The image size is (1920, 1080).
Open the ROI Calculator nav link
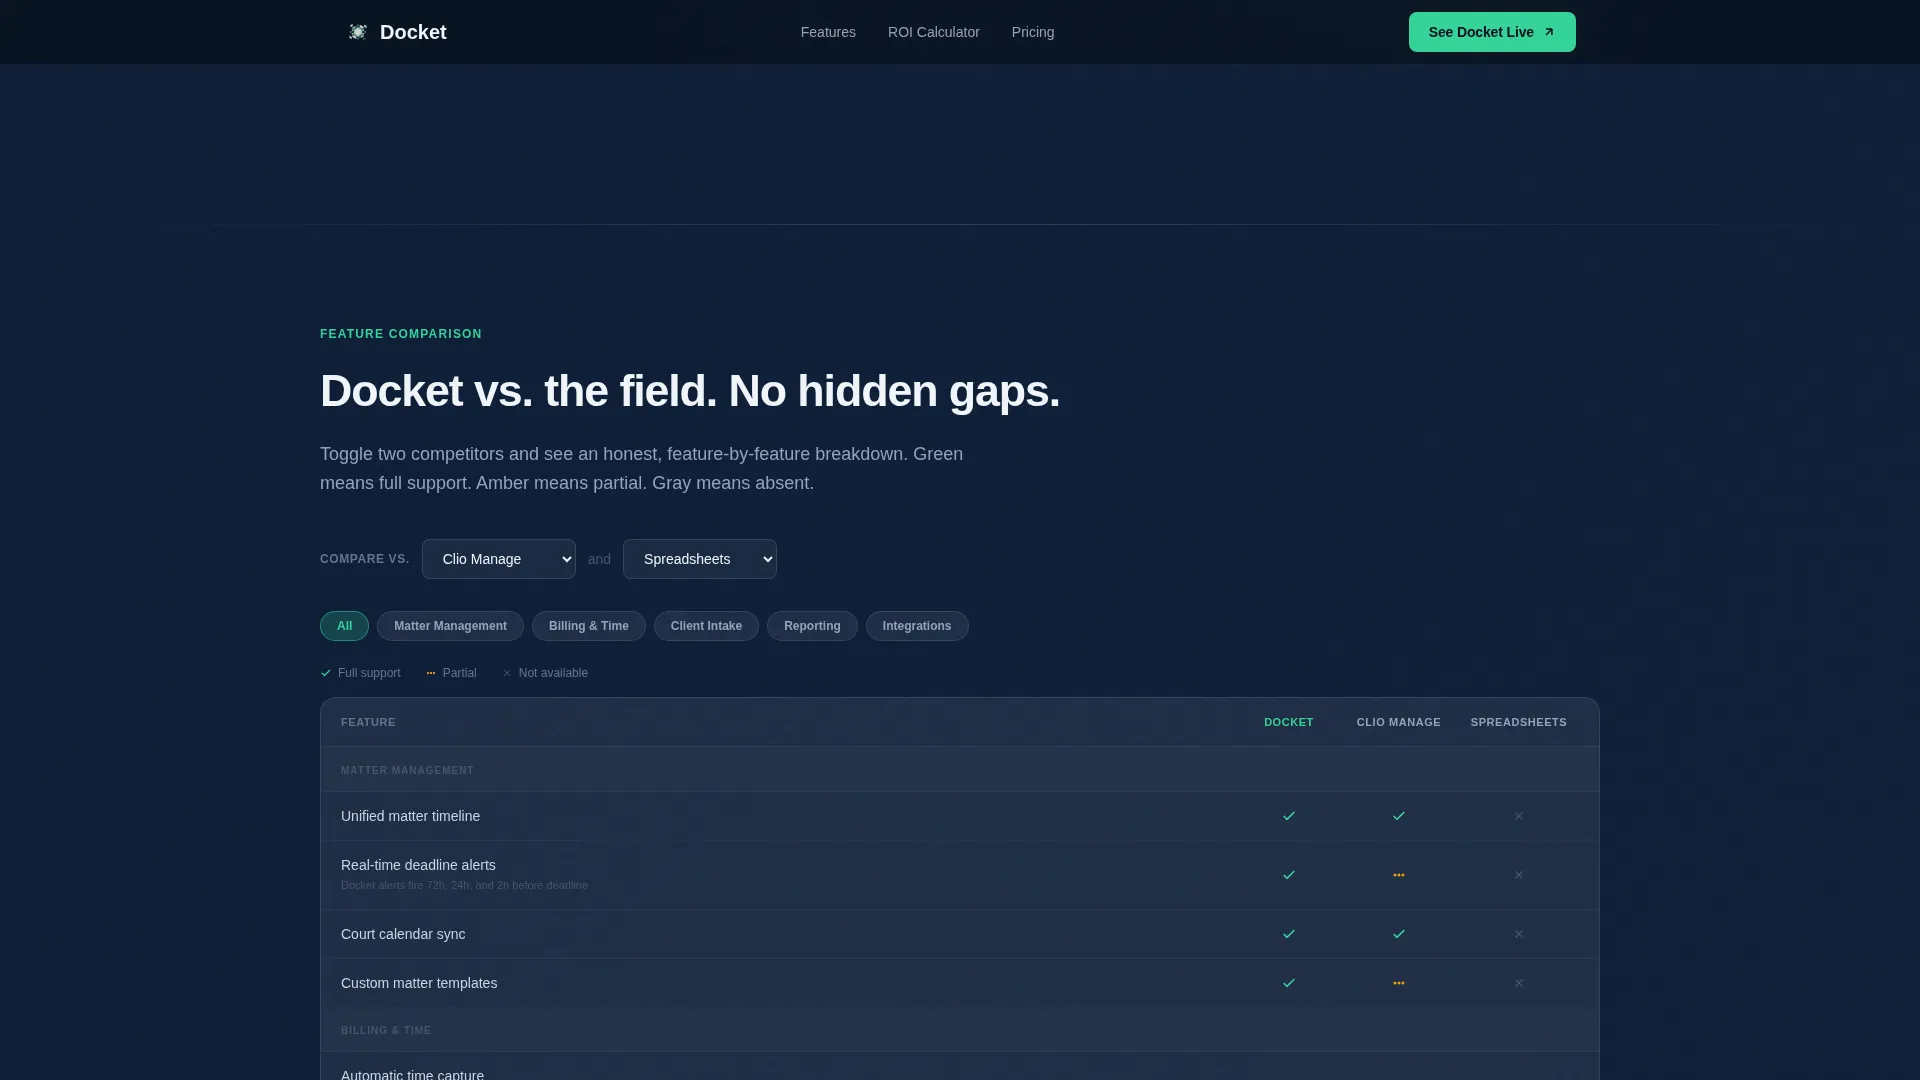click(x=934, y=32)
